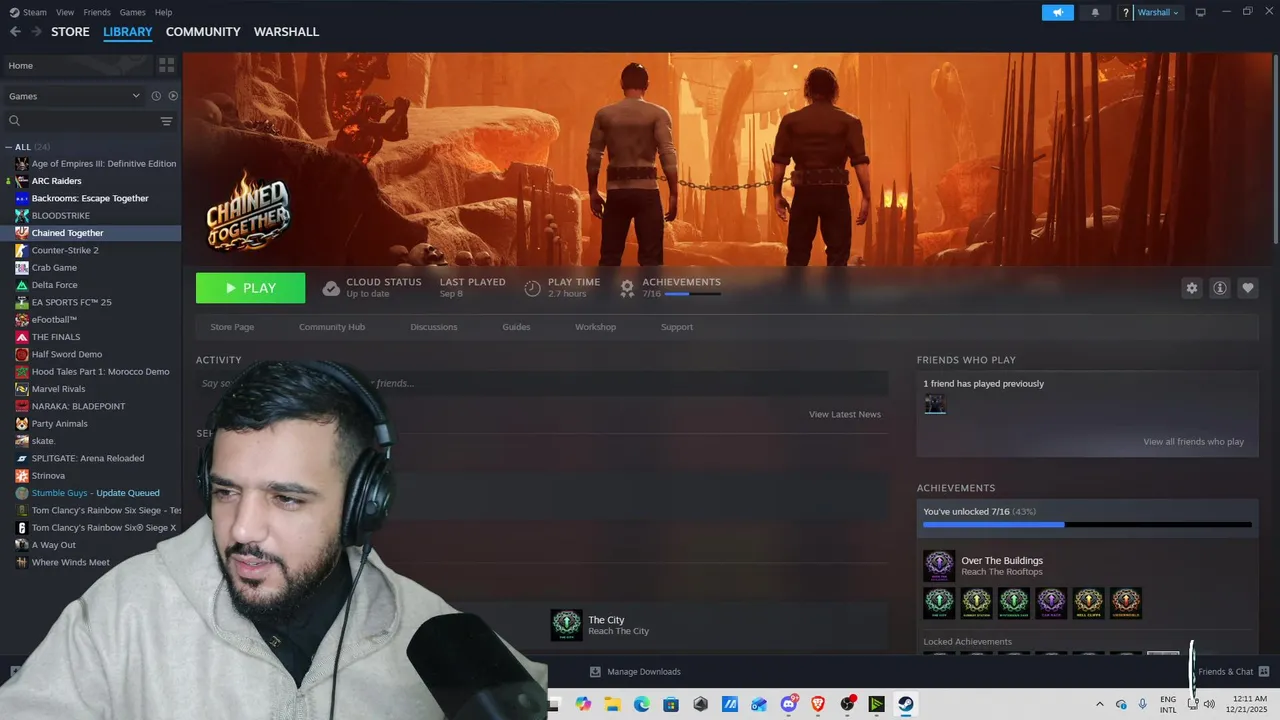Open the Community Hub link
The width and height of the screenshot is (1280, 720).
tap(332, 327)
